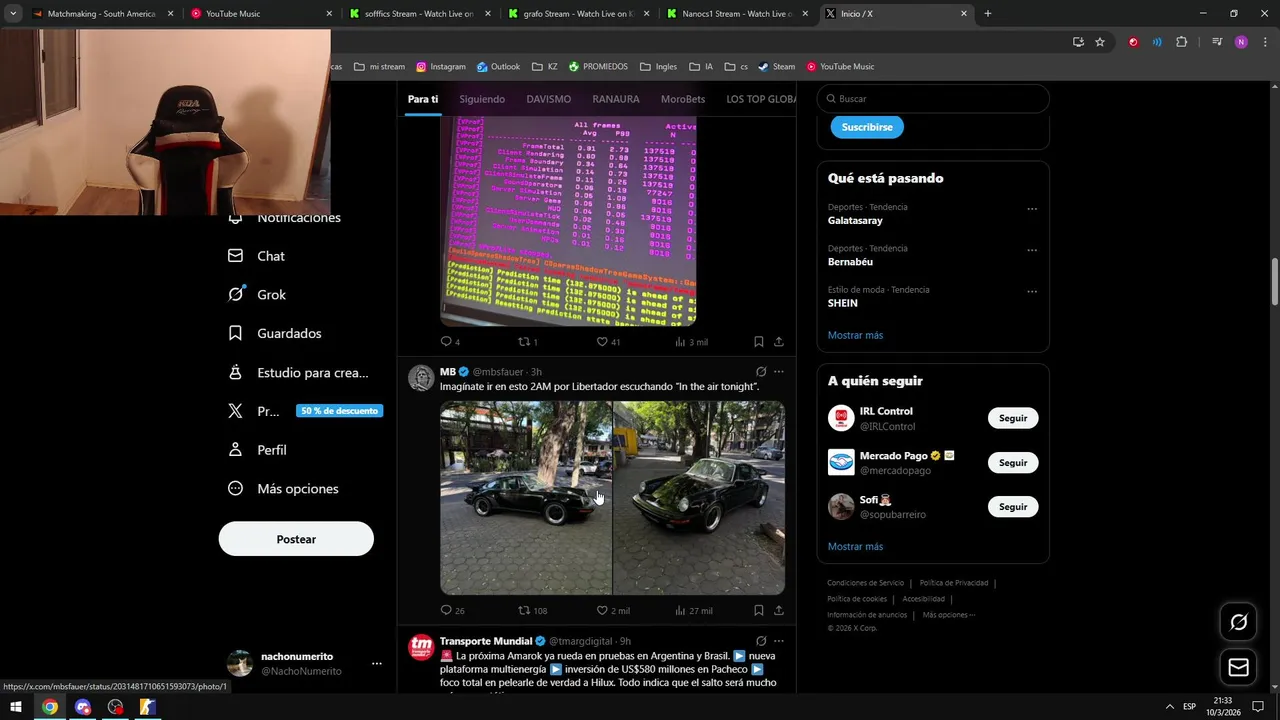
Task: Follow Mercado Pago
Action: point(1013,463)
